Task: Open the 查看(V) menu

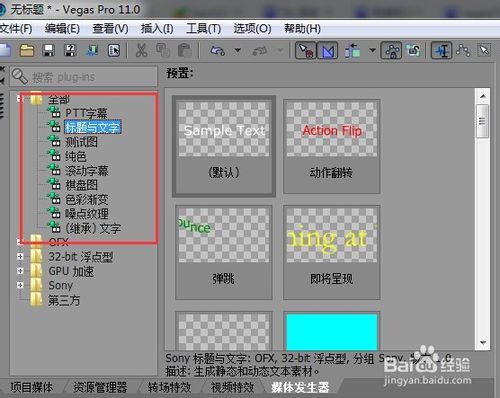Action: (x=110, y=29)
